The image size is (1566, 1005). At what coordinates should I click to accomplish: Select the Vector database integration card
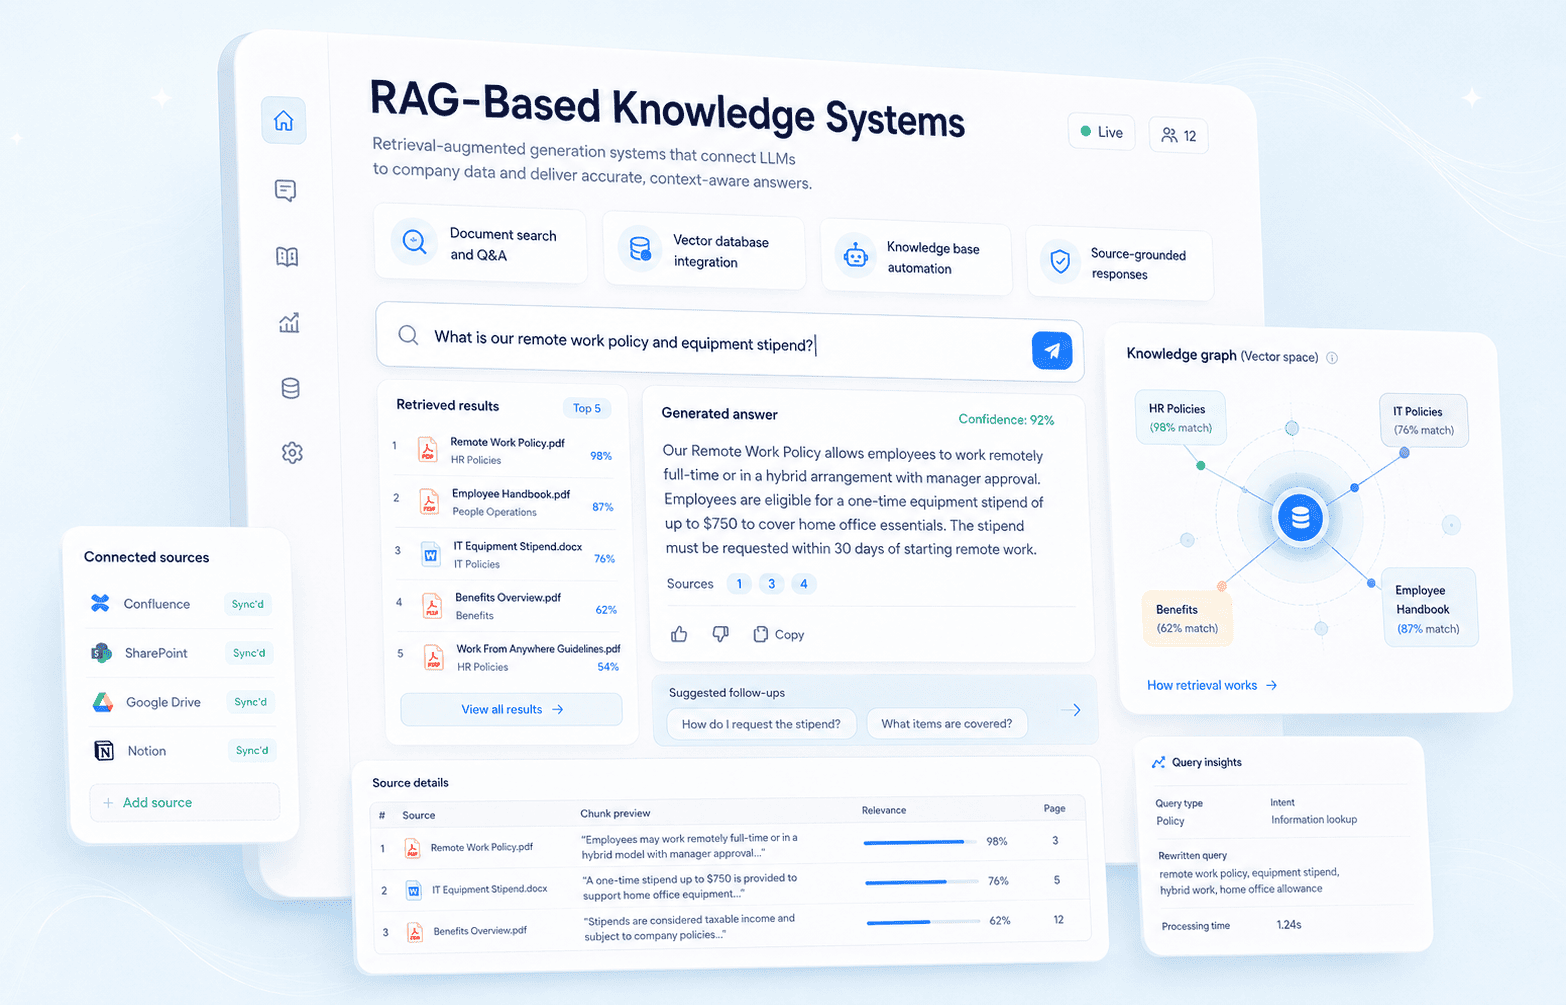[705, 251]
